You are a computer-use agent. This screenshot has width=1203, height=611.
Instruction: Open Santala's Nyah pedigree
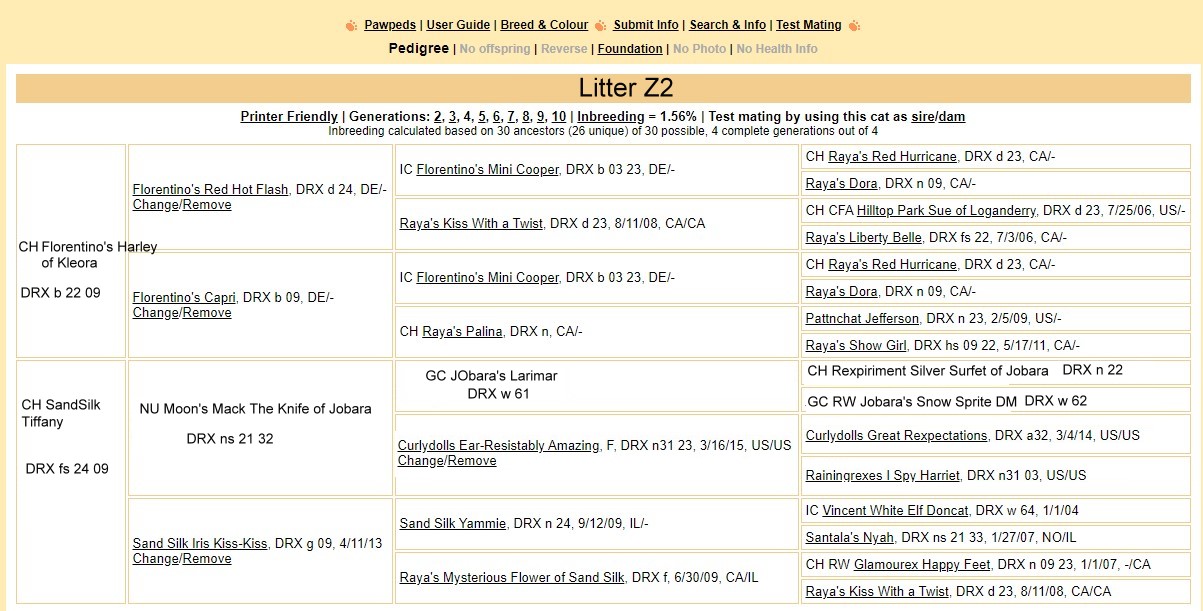tap(850, 538)
